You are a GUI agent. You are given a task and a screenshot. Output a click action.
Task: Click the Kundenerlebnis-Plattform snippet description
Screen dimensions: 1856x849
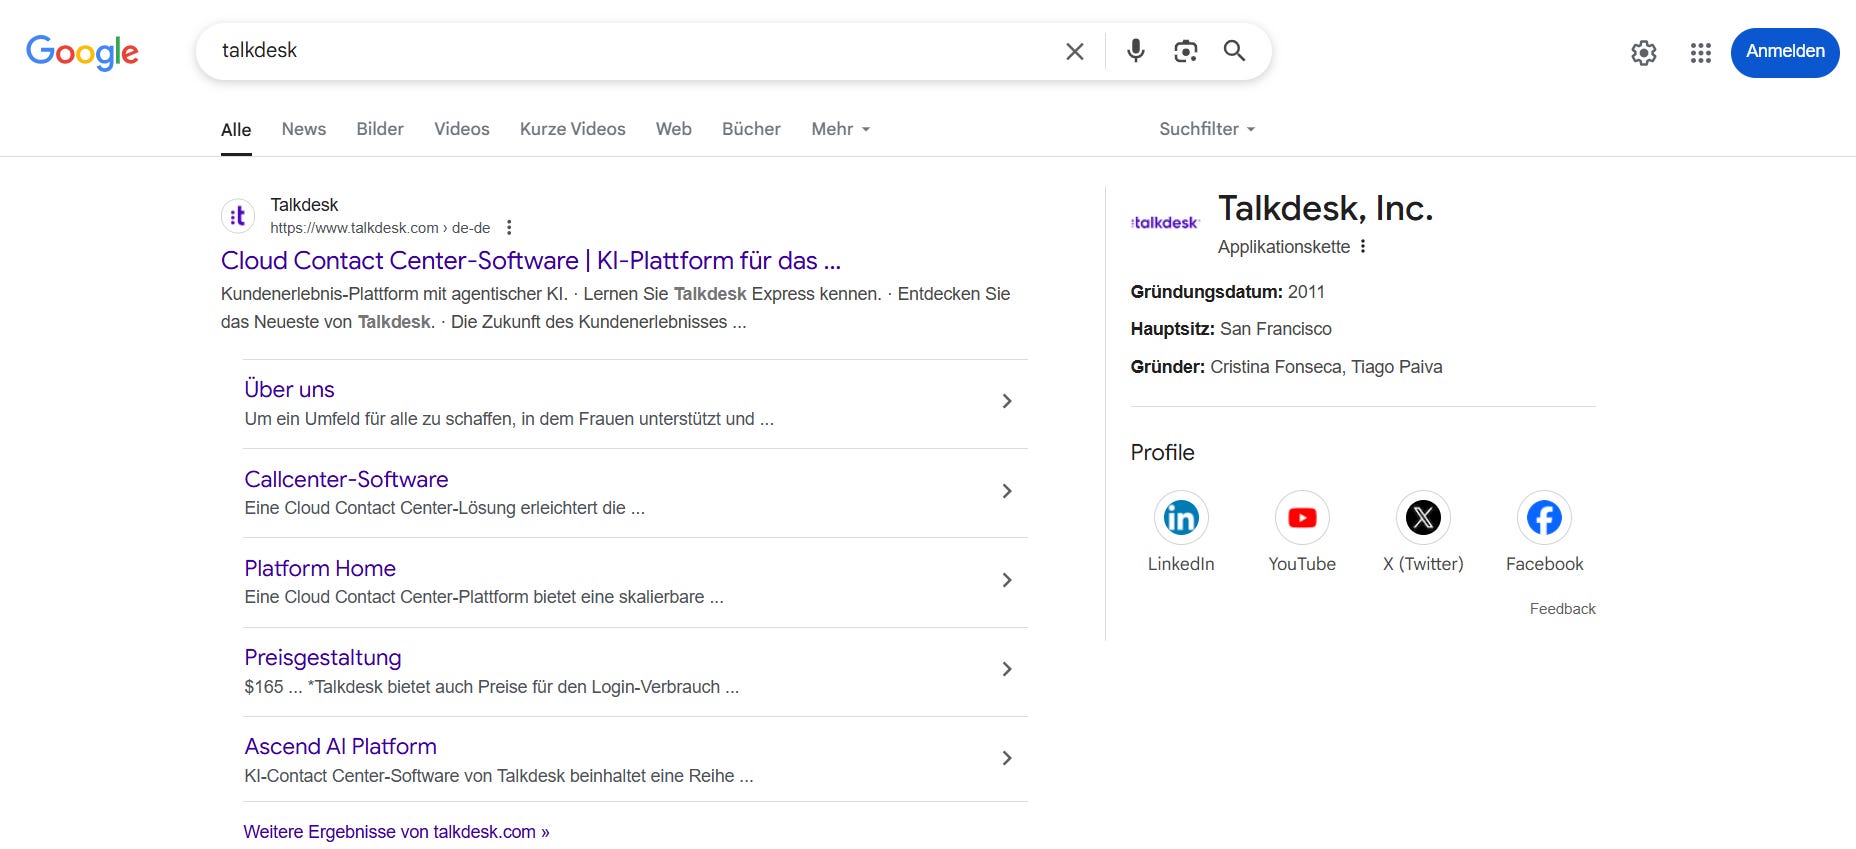click(616, 308)
